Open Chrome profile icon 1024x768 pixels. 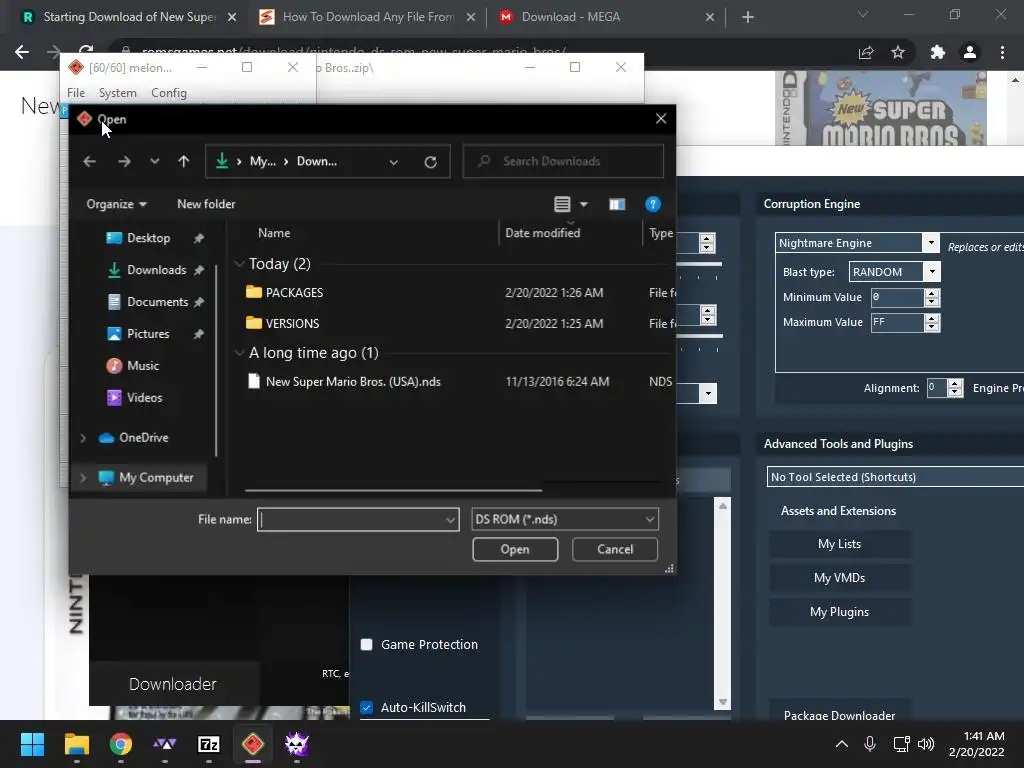[970, 52]
